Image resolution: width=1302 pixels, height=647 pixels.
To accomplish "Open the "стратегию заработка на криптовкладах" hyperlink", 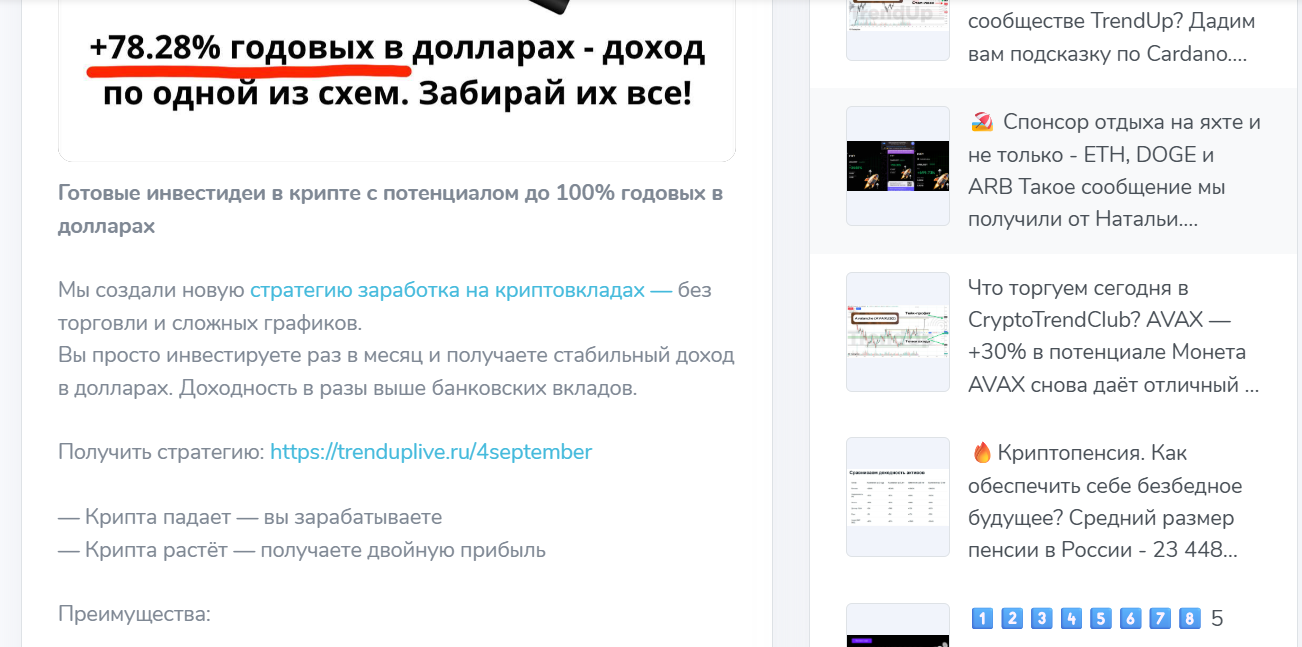I will point(446,289).
